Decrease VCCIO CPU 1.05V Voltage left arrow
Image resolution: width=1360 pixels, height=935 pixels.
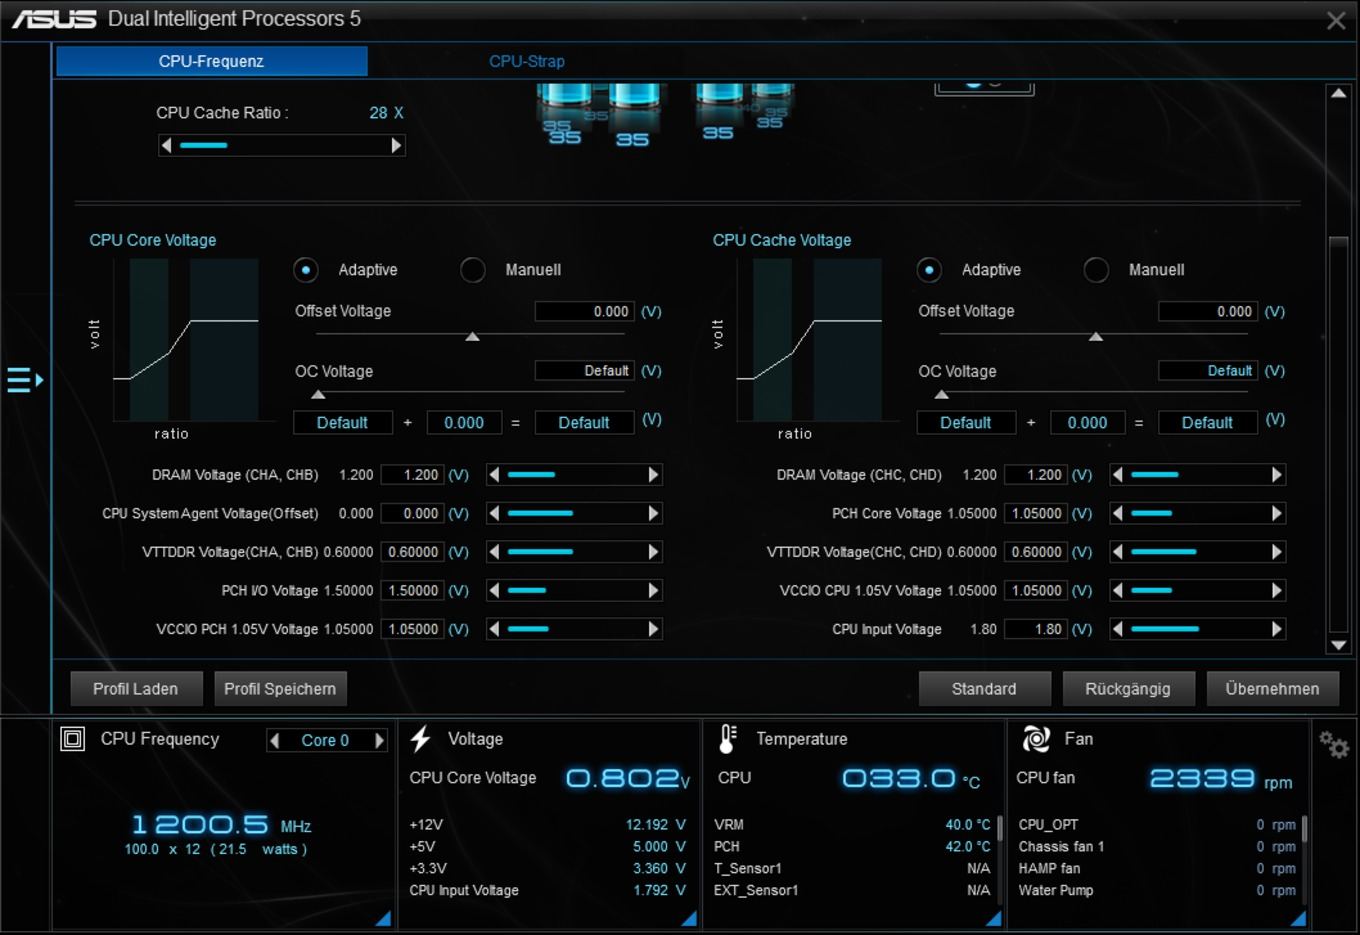pyautogui.click(x=1118, y=590)
